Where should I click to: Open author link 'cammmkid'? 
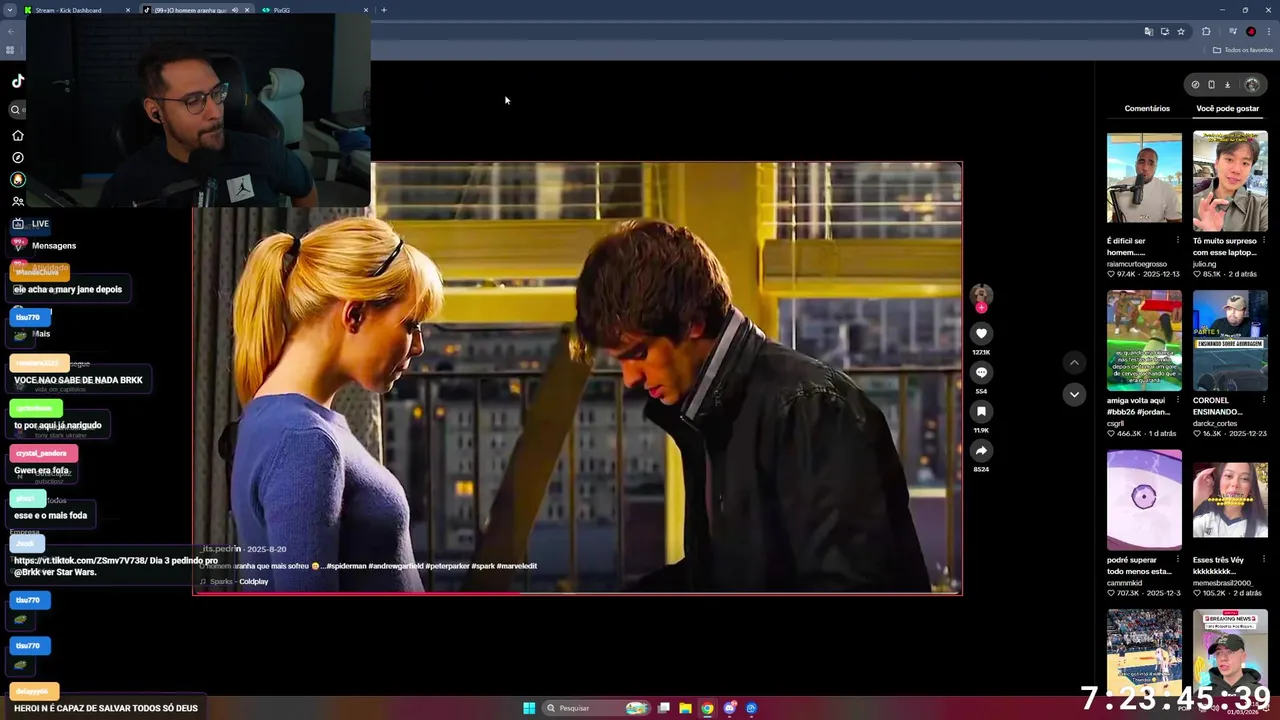[1124, 583]
